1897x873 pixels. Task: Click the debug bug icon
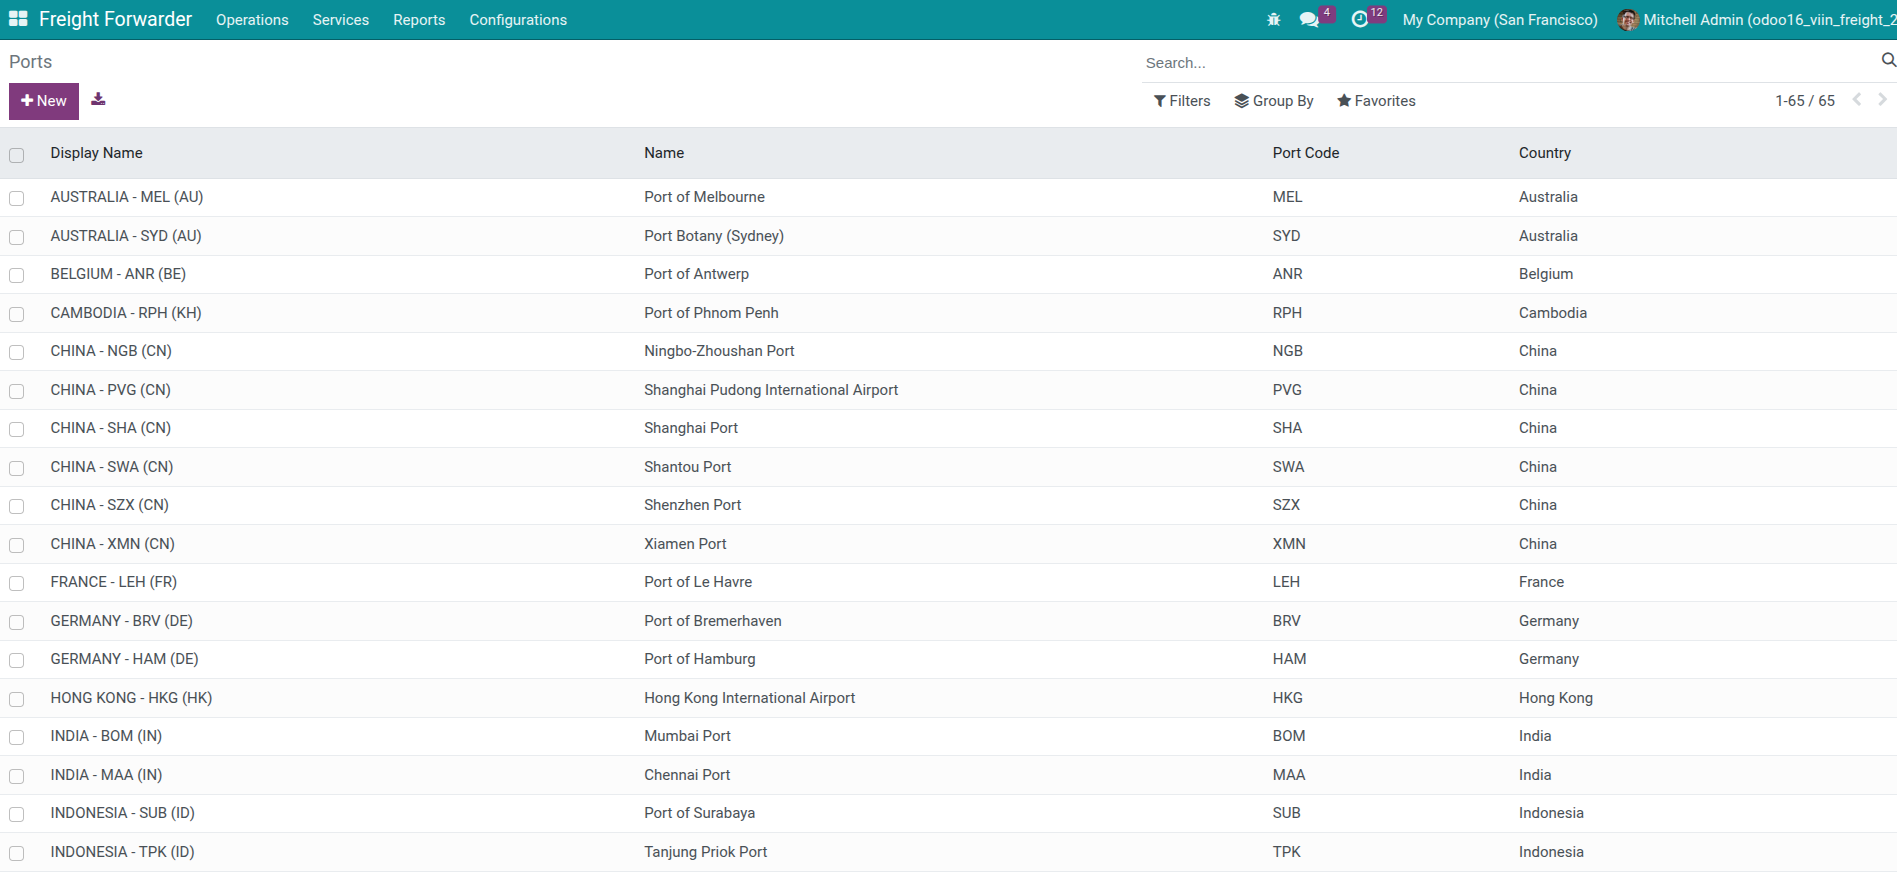[1273, 20]
